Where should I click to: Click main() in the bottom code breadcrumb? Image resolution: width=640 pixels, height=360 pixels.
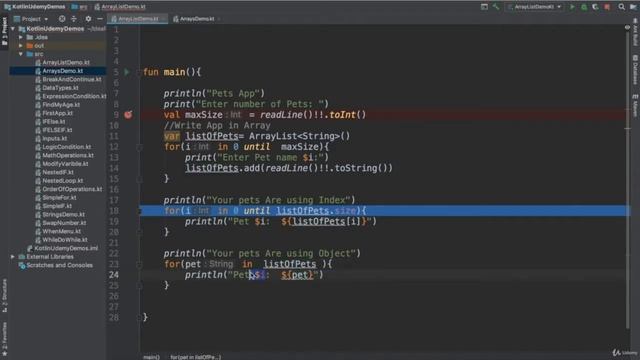point(151,357)
